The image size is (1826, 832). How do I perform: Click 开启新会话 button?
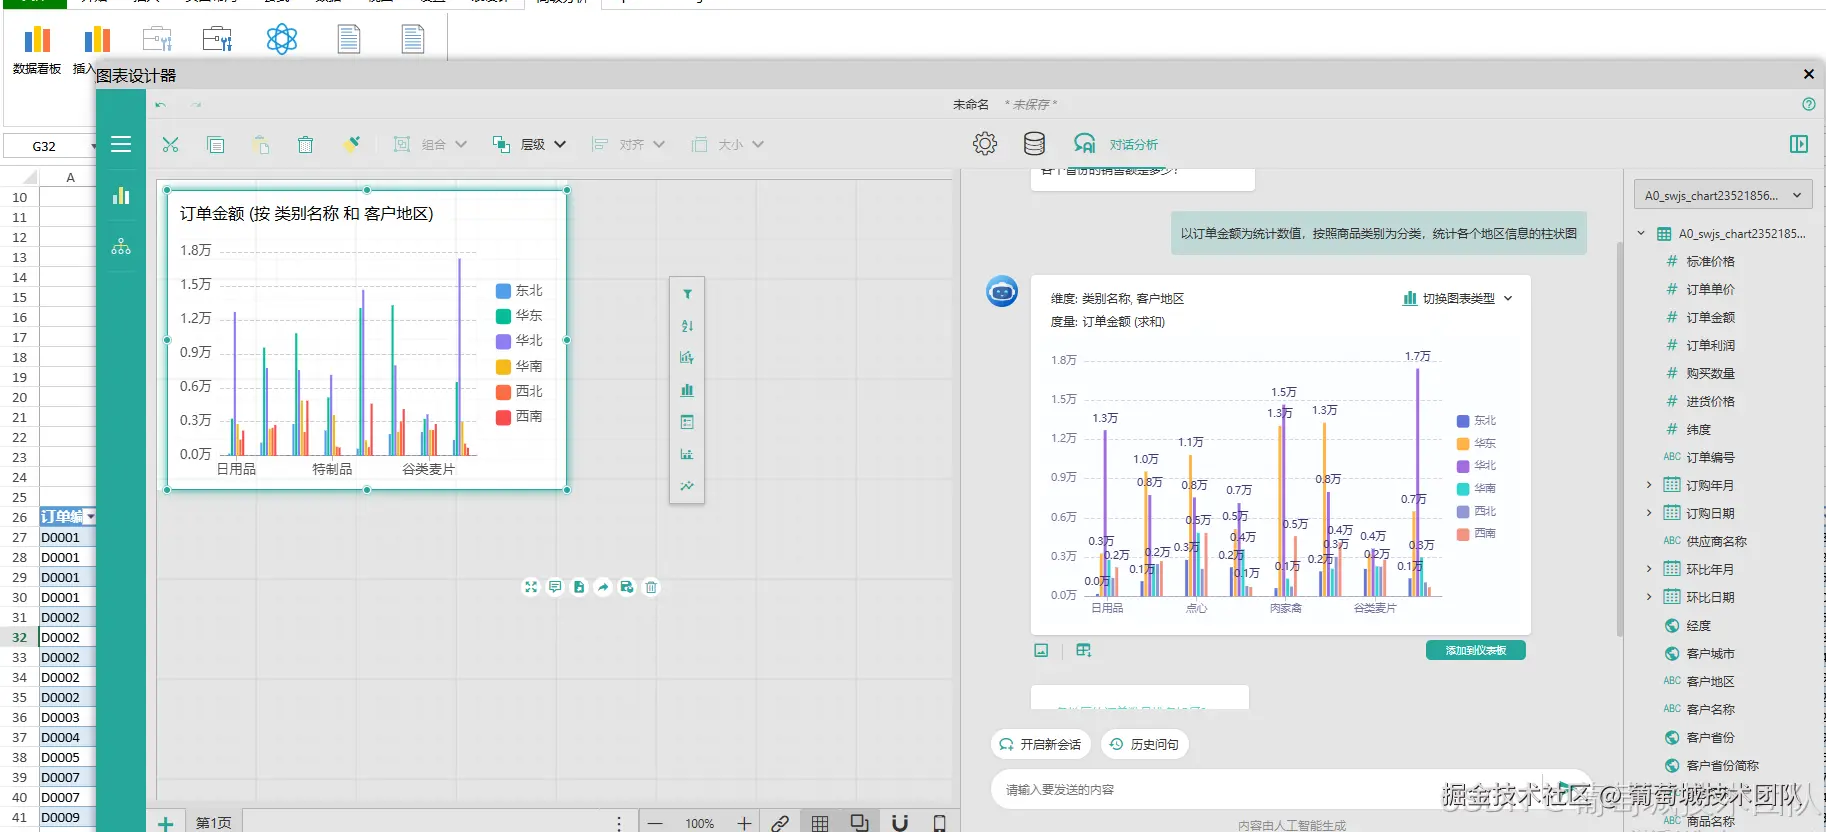1040,744
